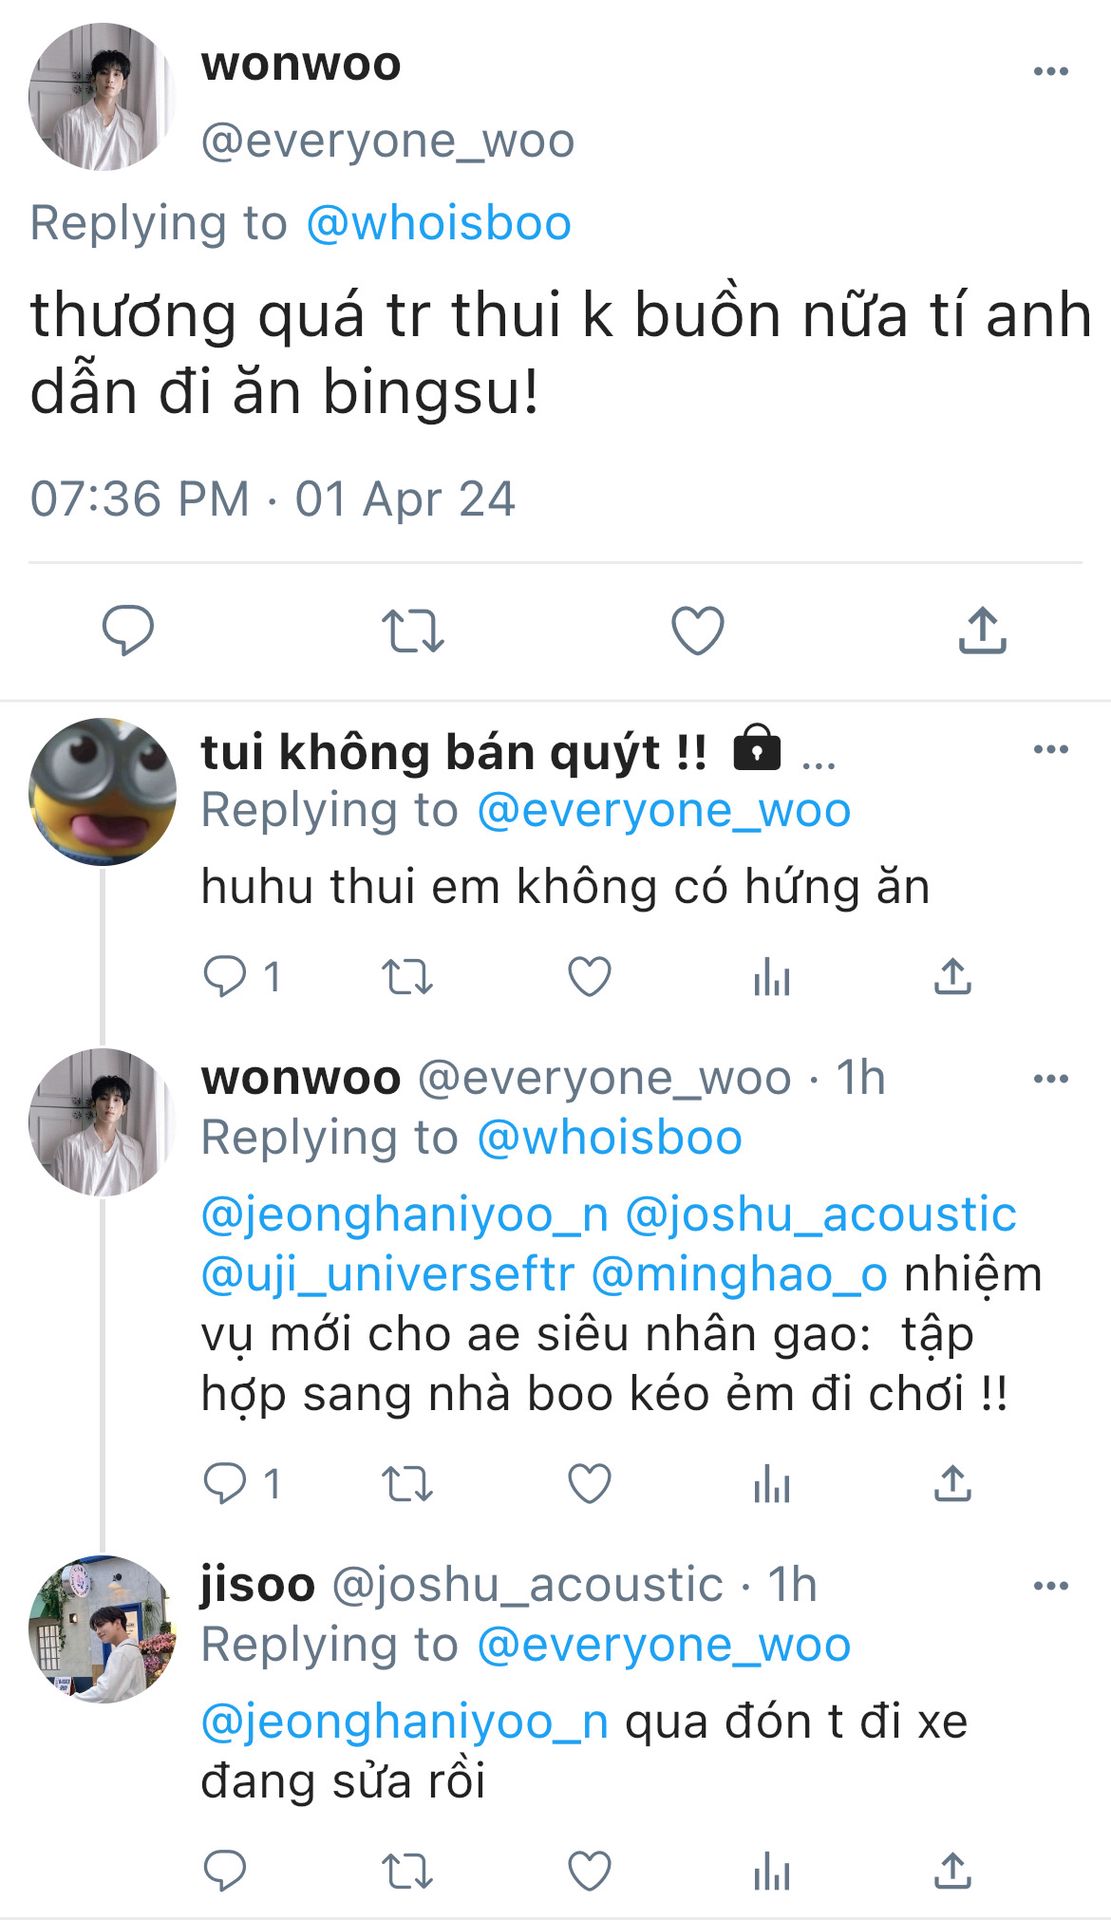Image resolution: width=1111 pixels, height=1920 pixels.
Task: Retweet the "huhu thui em" reply
Action: click(407, 977)
